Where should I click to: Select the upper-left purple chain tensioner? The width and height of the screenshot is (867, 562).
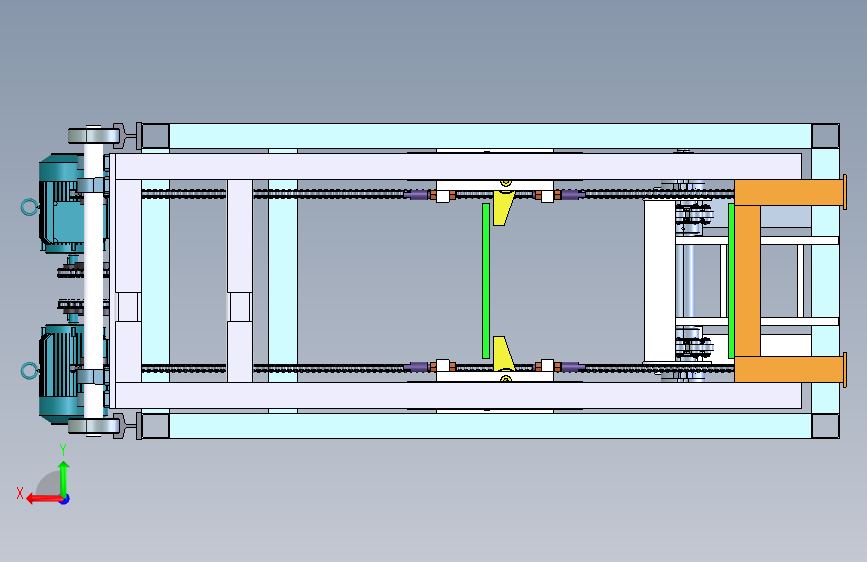tap(416, 195)
